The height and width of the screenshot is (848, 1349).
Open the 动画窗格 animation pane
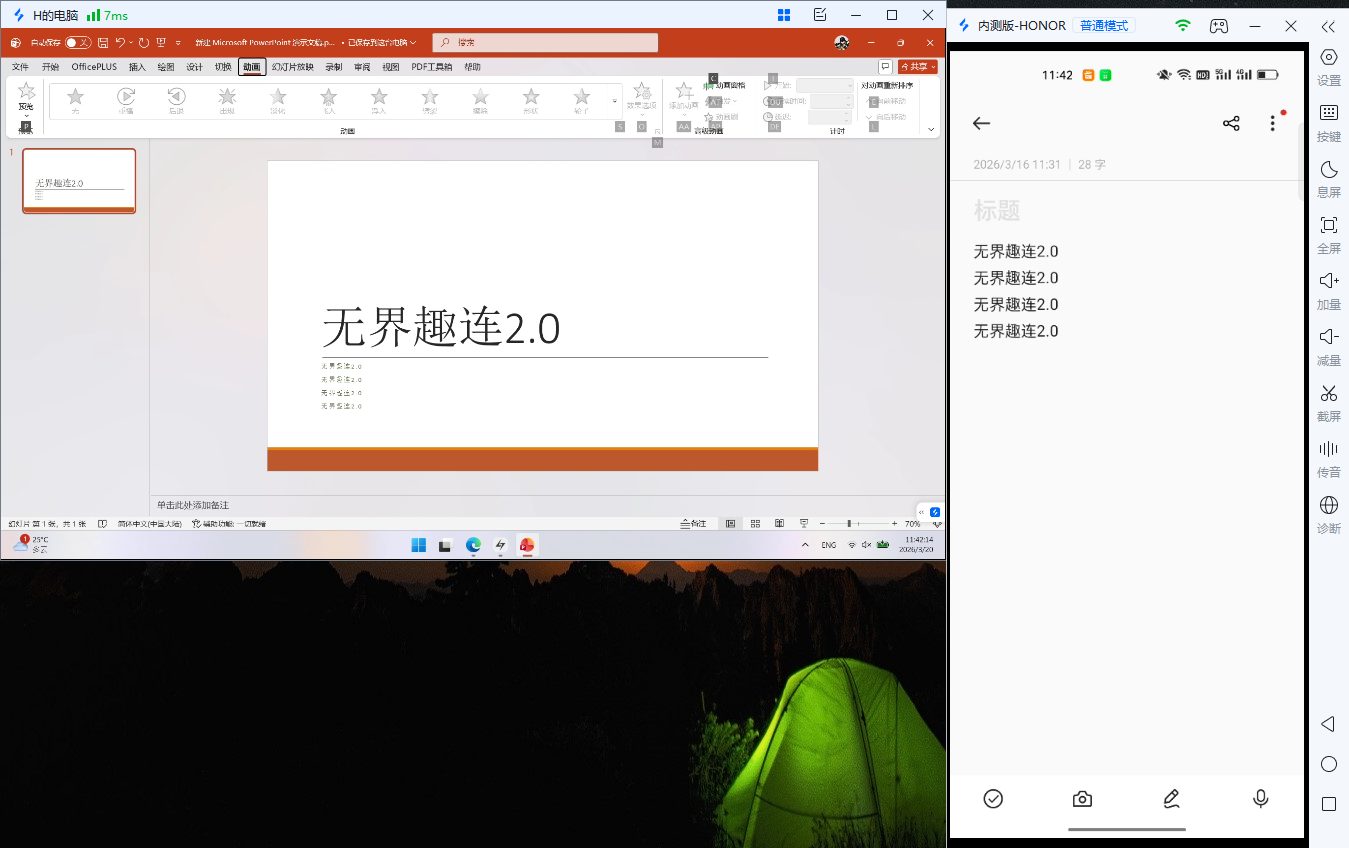pos(728,85)
